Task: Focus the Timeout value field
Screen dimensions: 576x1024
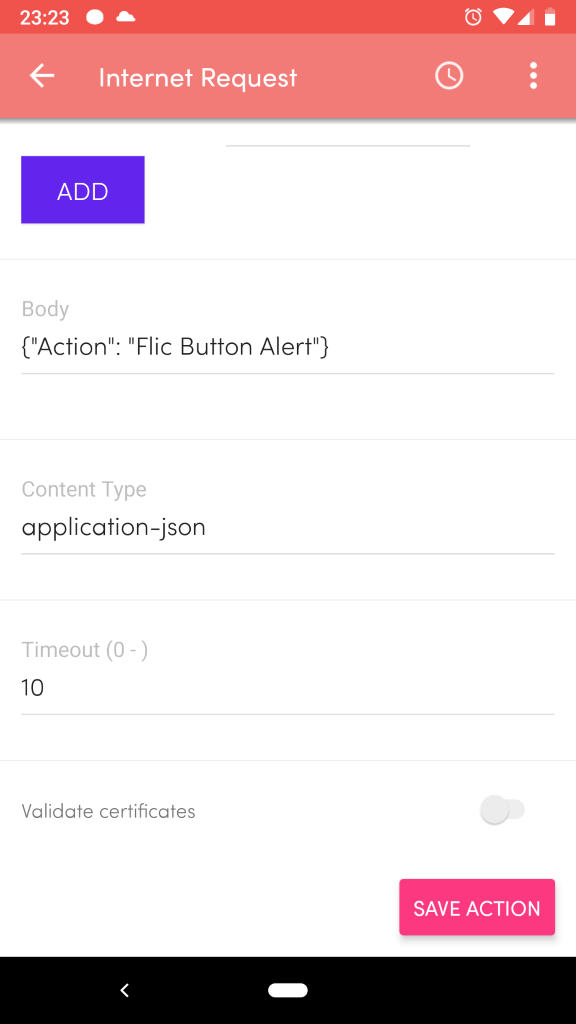Action: (x=287, y=688)
